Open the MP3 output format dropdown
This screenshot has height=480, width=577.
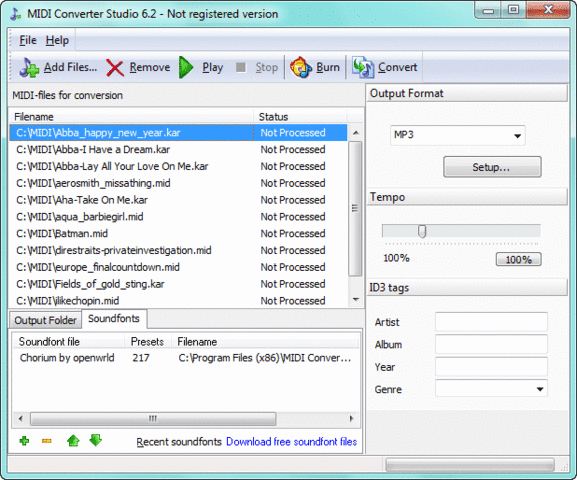coord(457,135)
